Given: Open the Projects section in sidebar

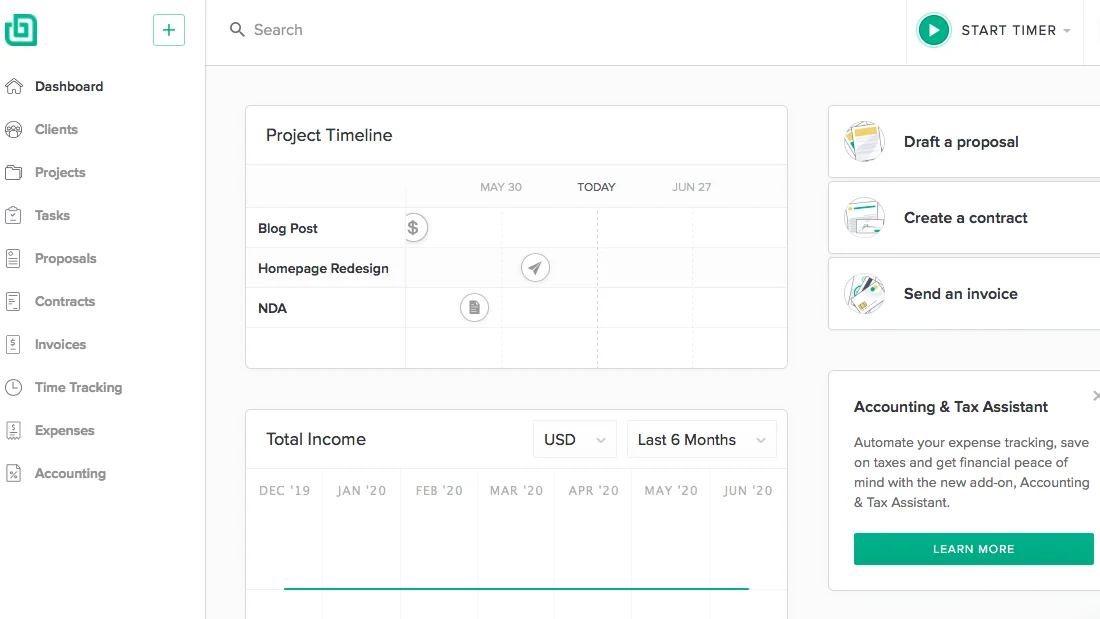Looking at the screenshot, I should [60, 172].
